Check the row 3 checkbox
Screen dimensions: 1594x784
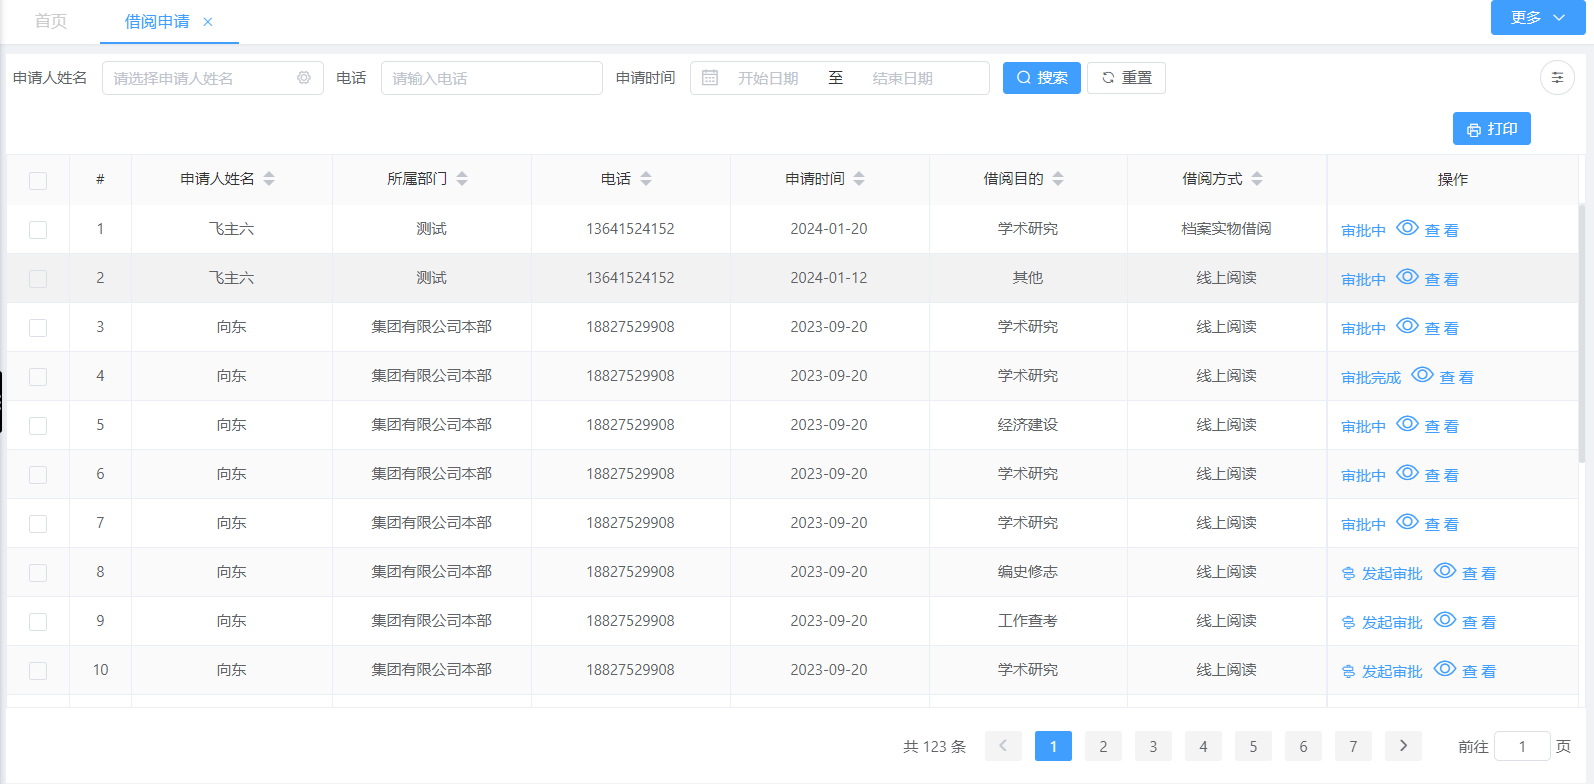pos(38,328)
